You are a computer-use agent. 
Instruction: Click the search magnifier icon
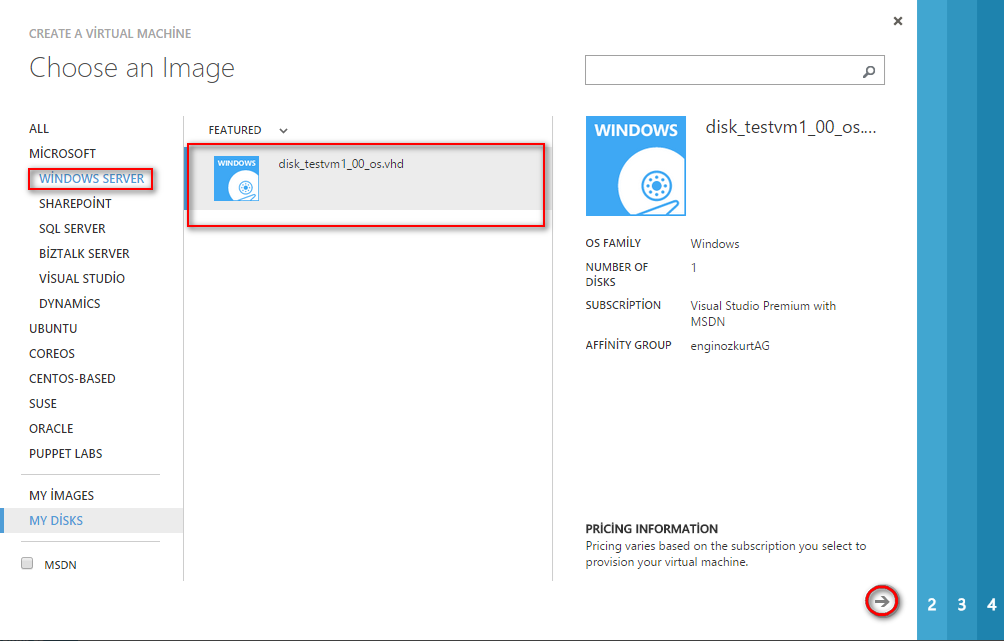869,71
